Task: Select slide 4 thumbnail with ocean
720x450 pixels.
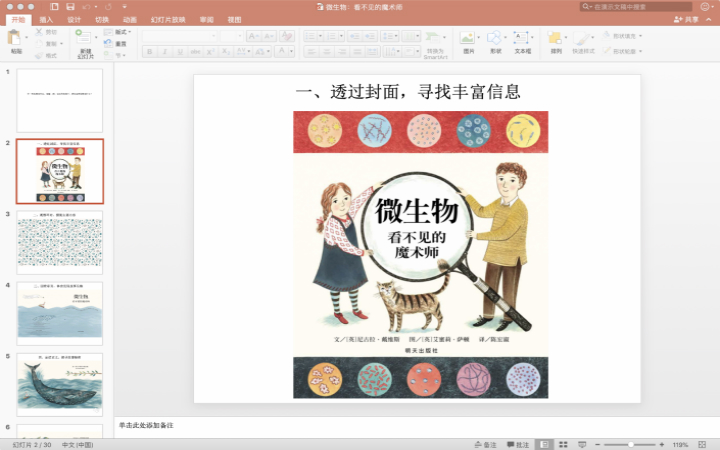Action: pos(60,313)
